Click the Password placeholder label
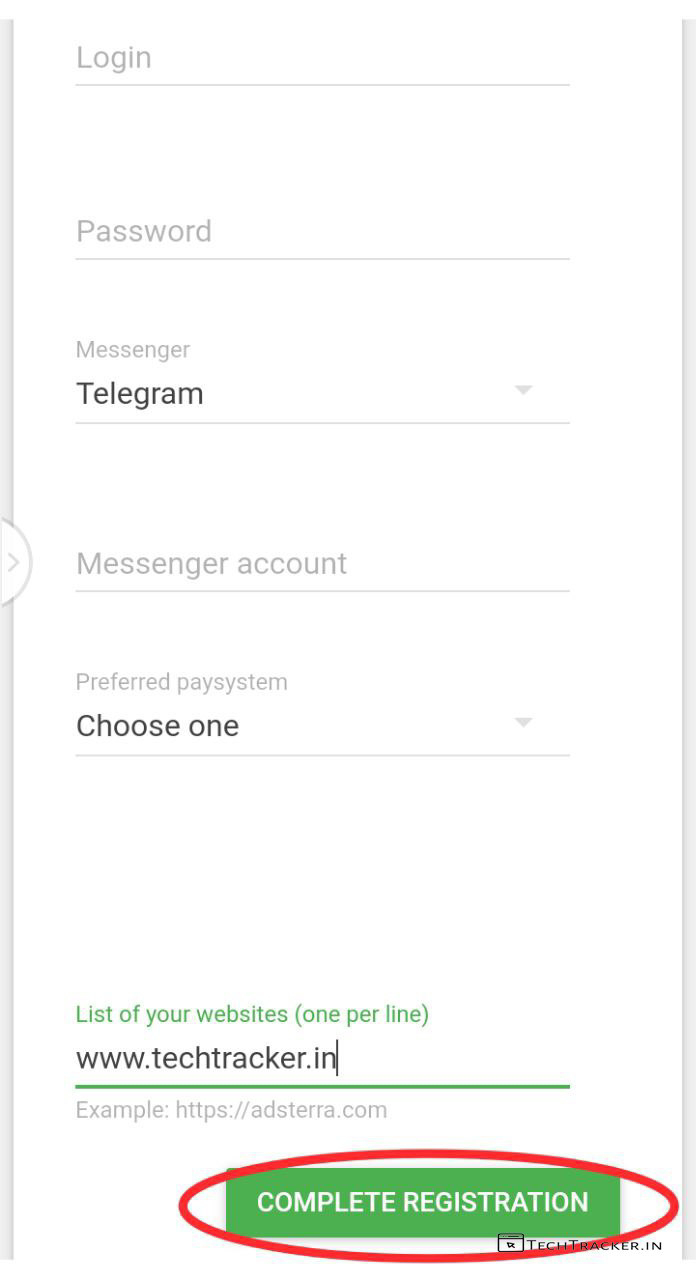This screenshot has height=1280, width=696. 144,232
